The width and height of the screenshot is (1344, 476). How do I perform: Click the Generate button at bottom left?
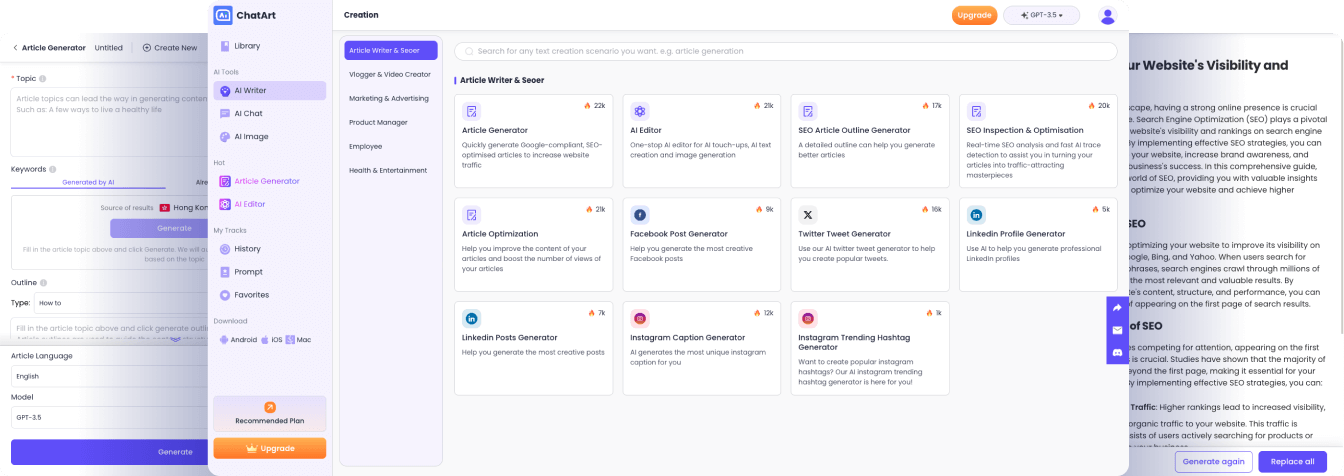(110, 452)
